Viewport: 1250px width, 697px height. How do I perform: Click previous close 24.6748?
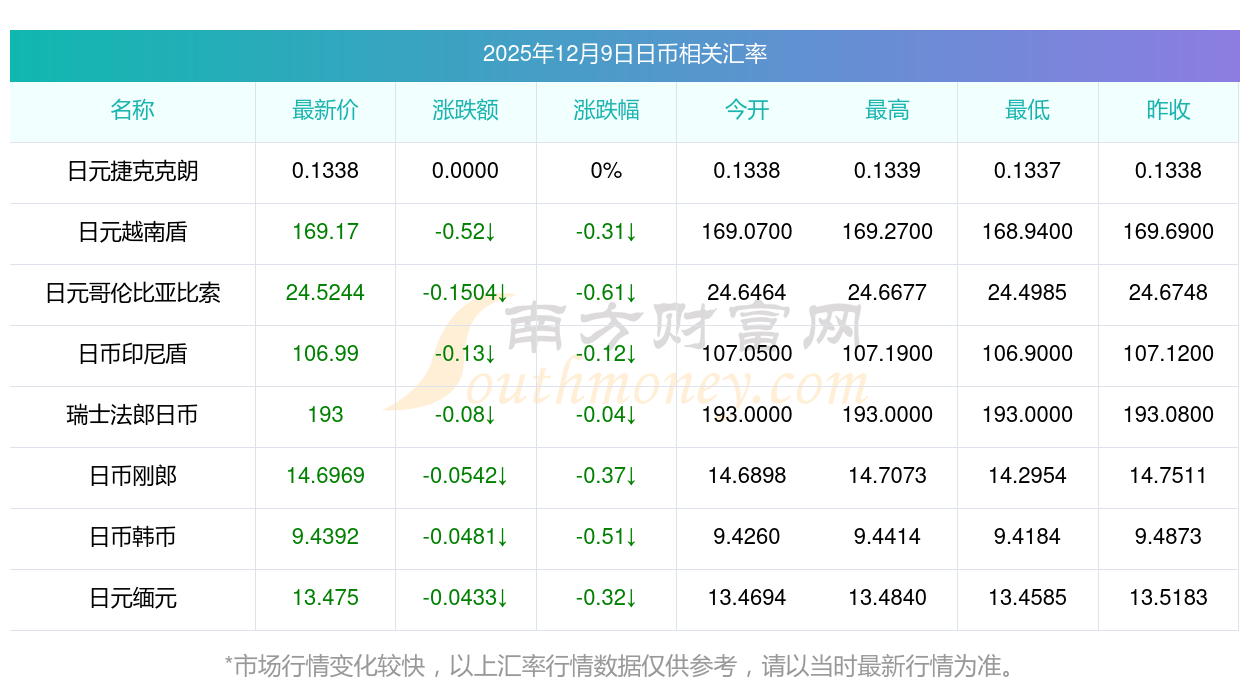coord(1168,293)
